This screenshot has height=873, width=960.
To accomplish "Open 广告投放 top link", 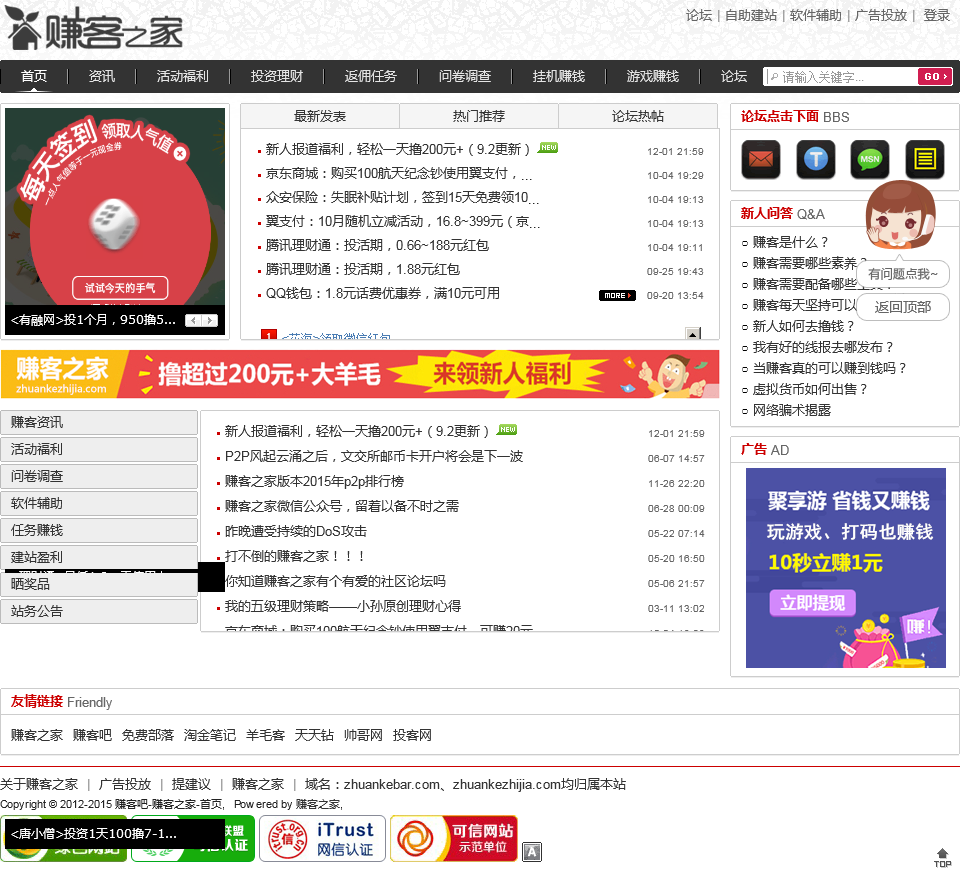I will (880, 15).
